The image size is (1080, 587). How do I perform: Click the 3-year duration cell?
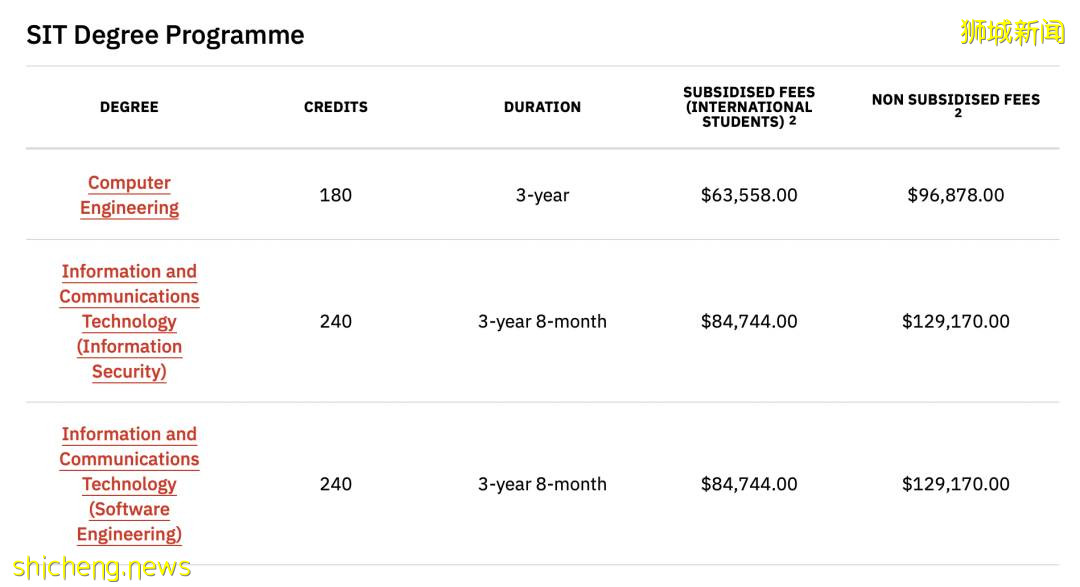(x=542, y=195)
